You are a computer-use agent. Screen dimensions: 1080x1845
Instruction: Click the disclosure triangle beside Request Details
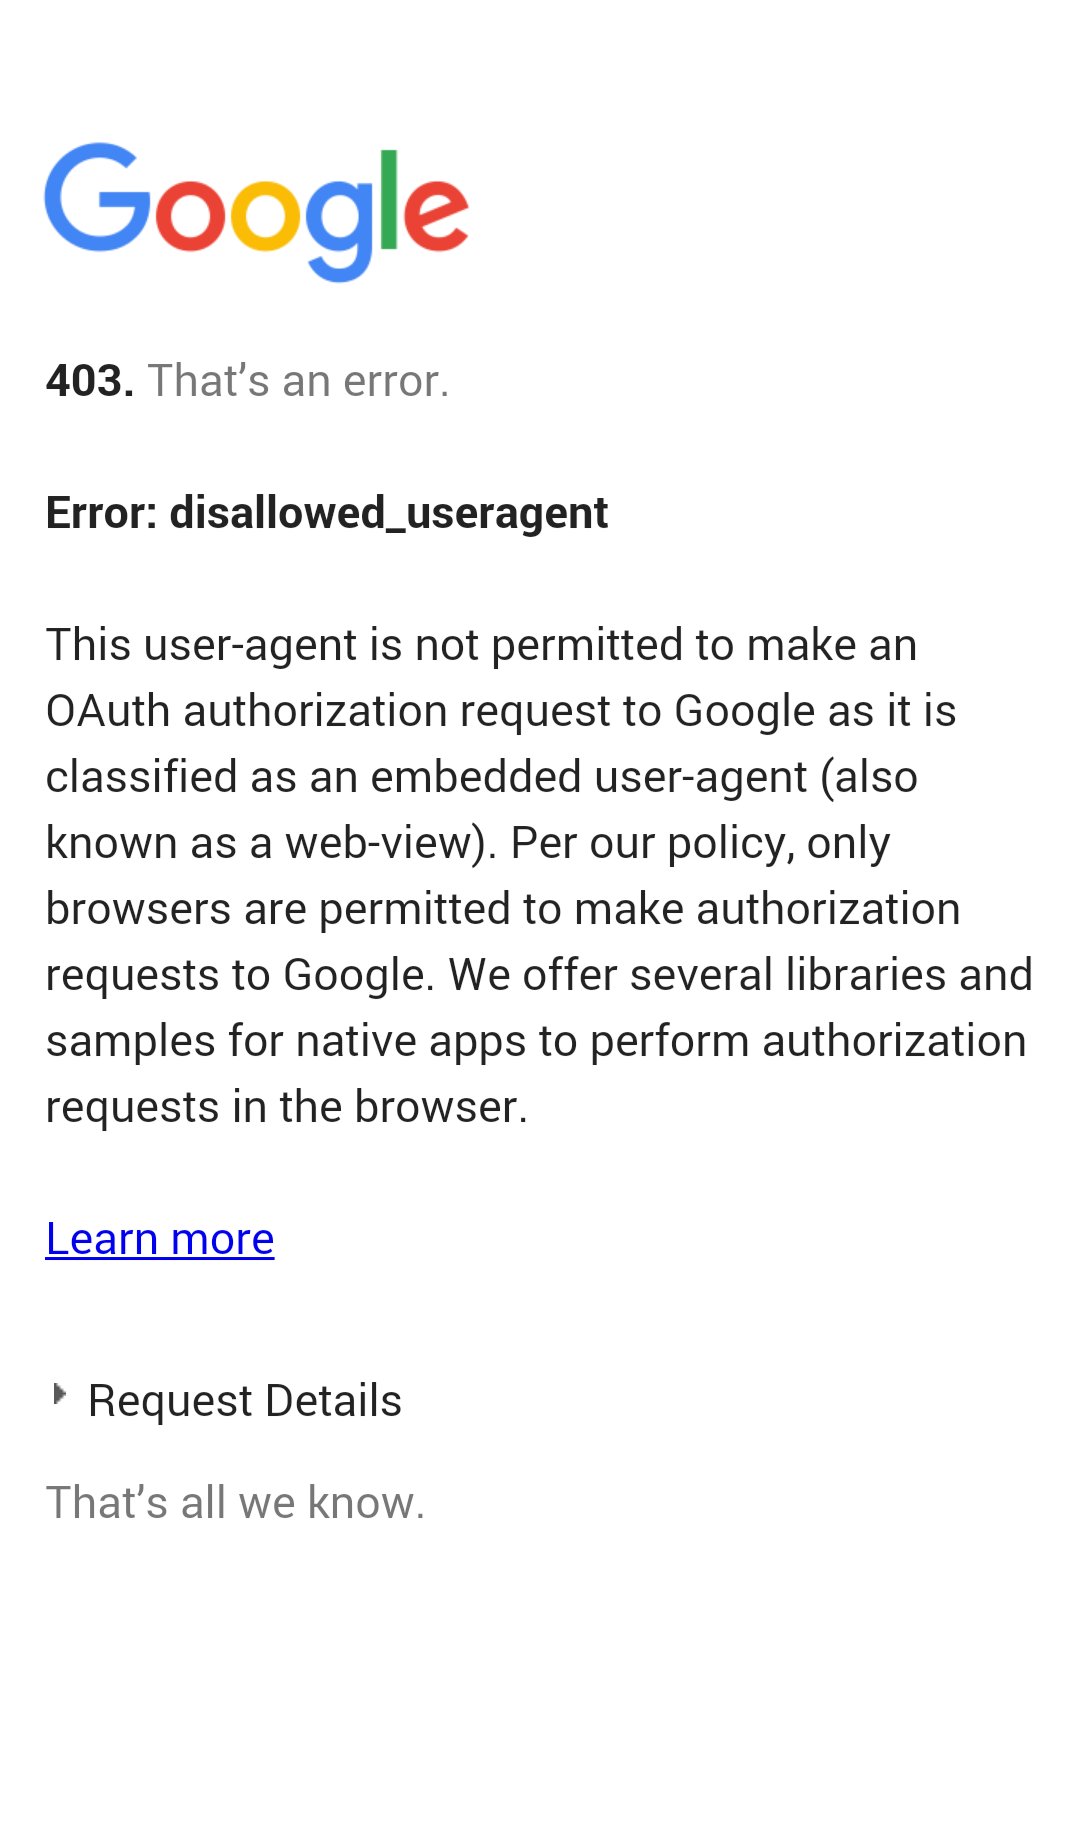pos(59,1394)
